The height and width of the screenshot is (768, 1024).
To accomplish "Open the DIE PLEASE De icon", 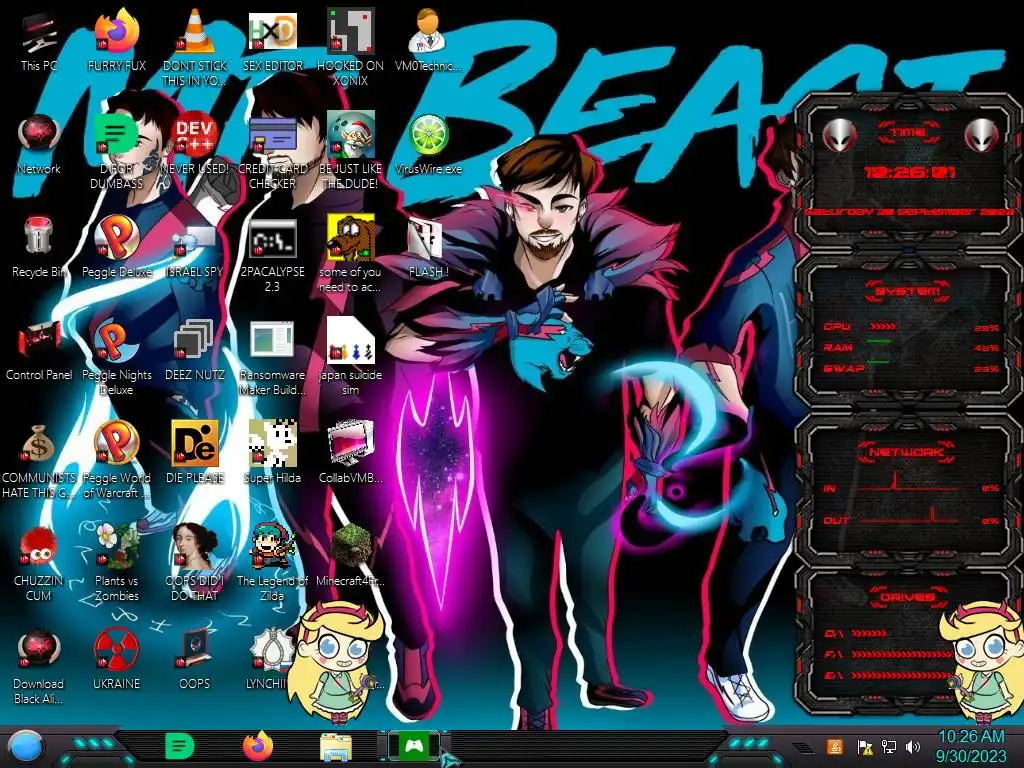I will (x=195, y=453).
